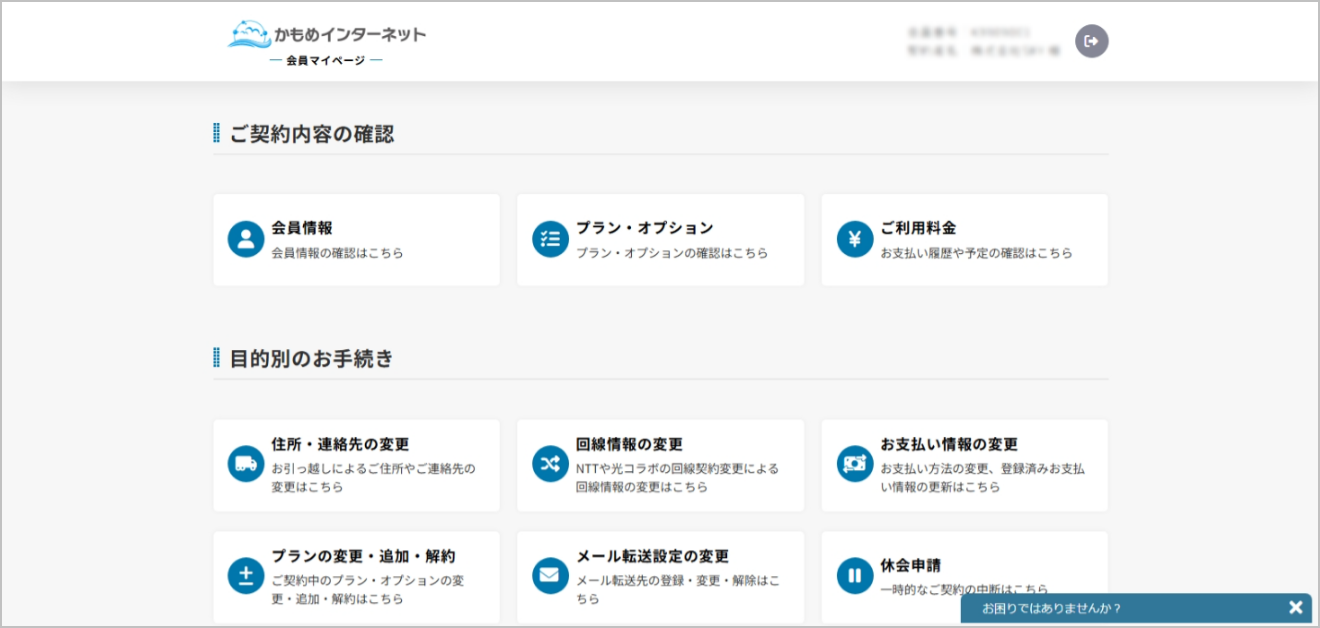This screenshot has height=628, width=1320.
Task: Open 住所・連絡先の変更 title link
Action: click(x=340, y=444)
